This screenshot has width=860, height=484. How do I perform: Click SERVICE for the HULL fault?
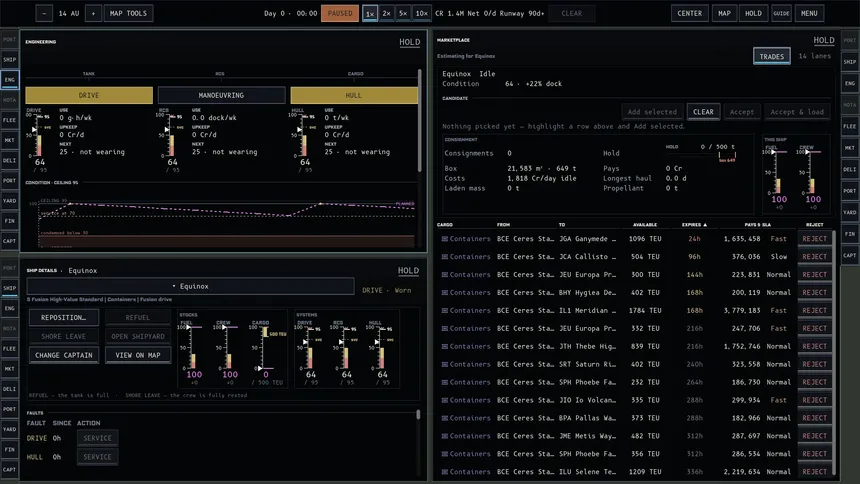98,457
